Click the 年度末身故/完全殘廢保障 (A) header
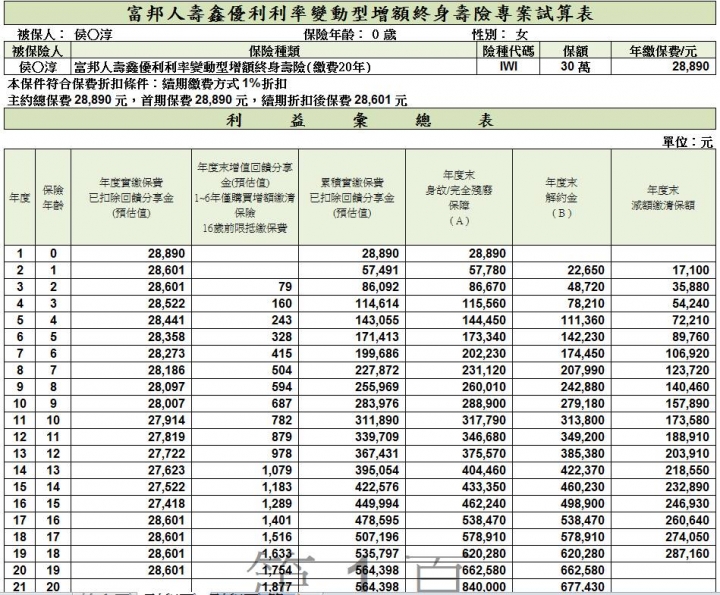The width and height of the screenshot is (720, 595). point(458,197)
